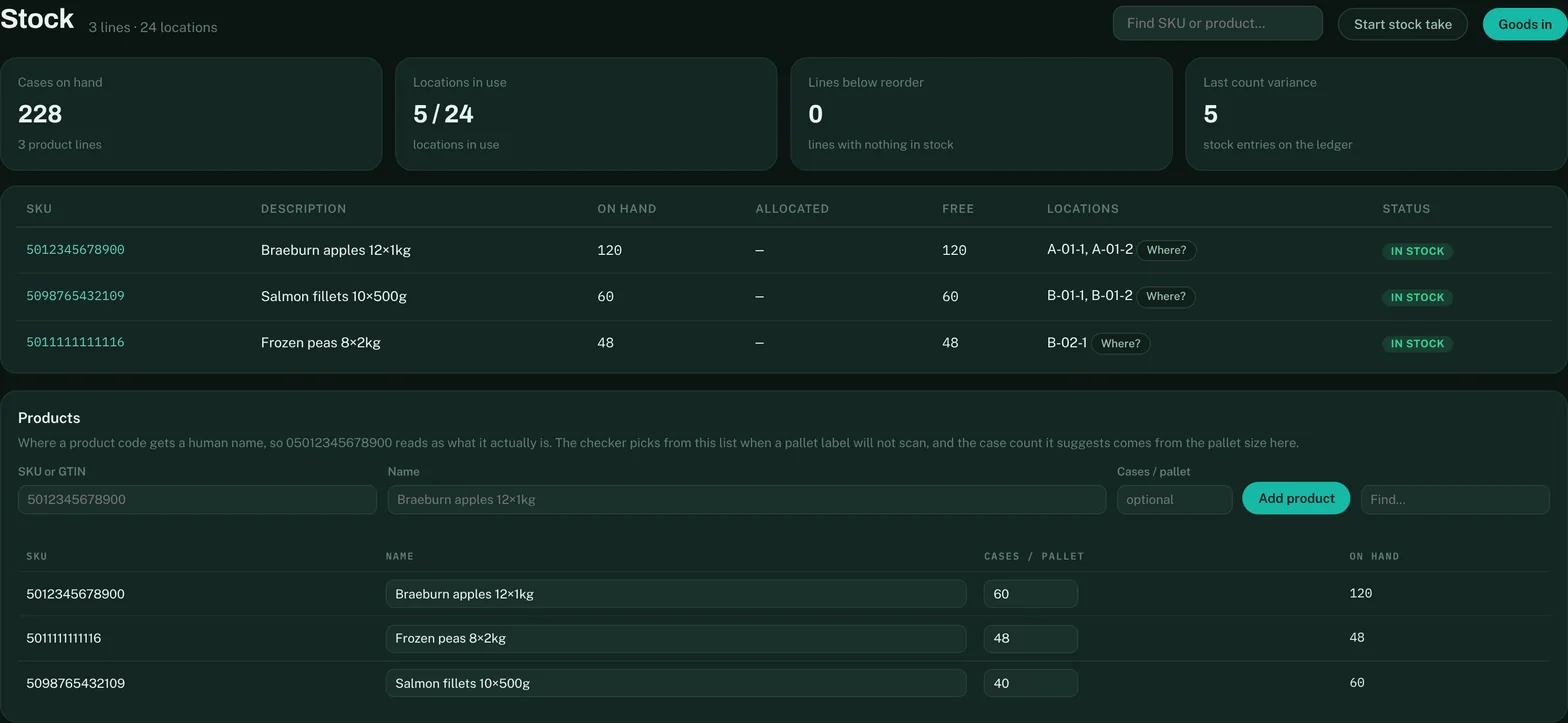Click the DESCRIPTION column header

click(303, 209)
